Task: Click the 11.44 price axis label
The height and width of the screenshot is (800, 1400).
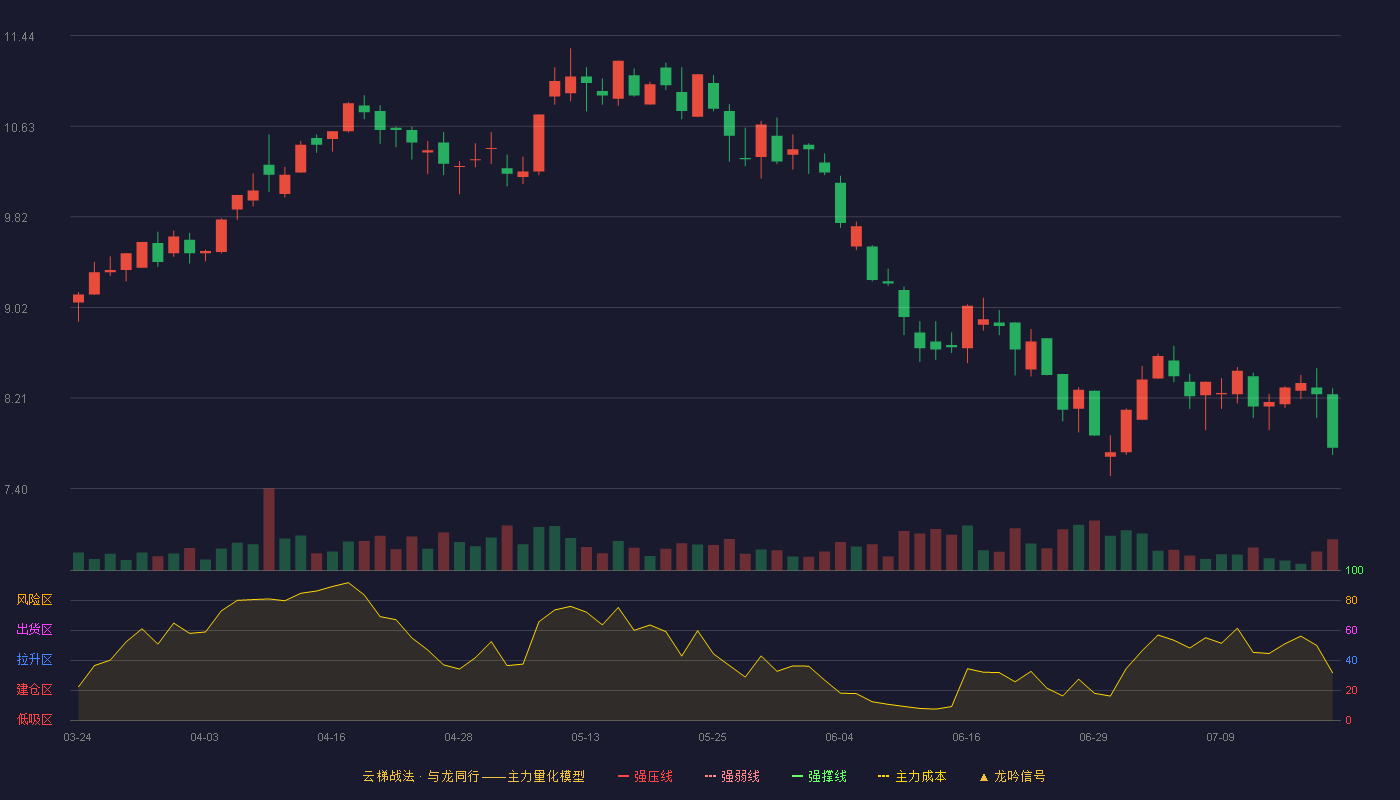Action: (x=19, y=37)
